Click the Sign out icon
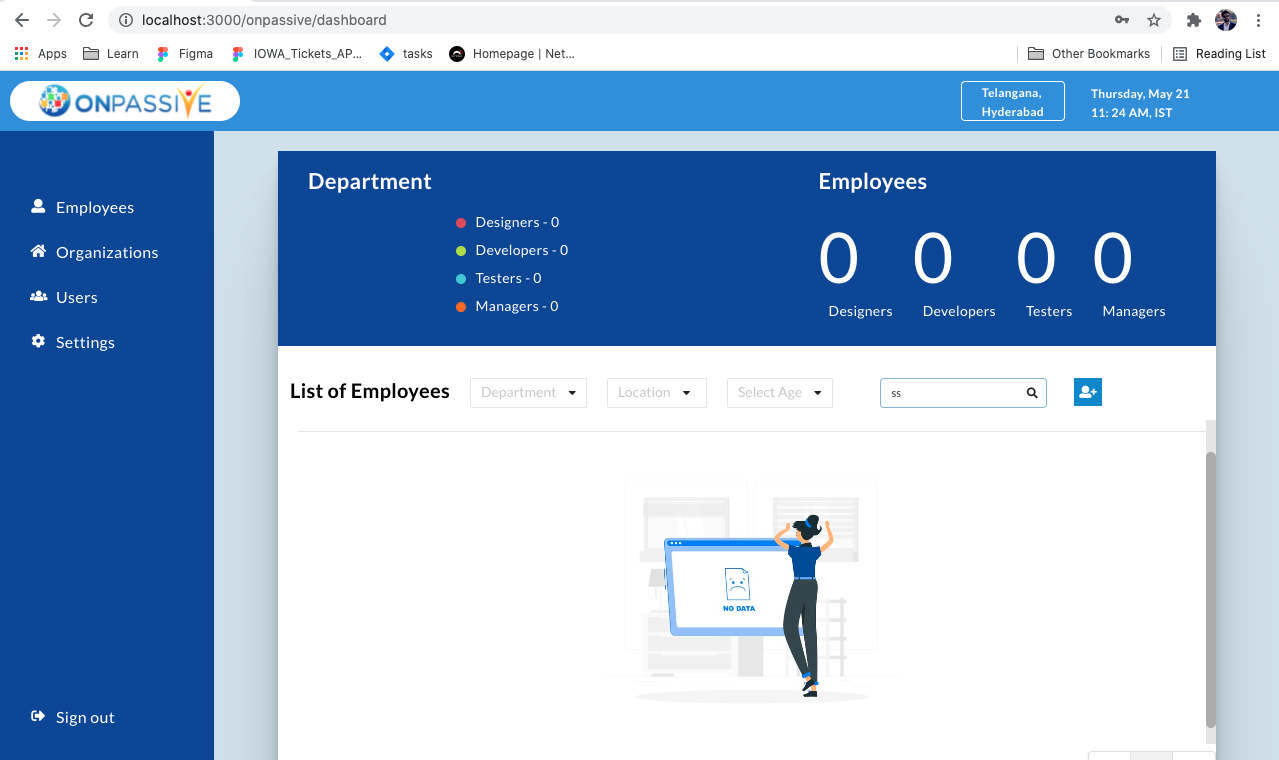This screenshot has height=760, width=1279. [x=36, y=716]
